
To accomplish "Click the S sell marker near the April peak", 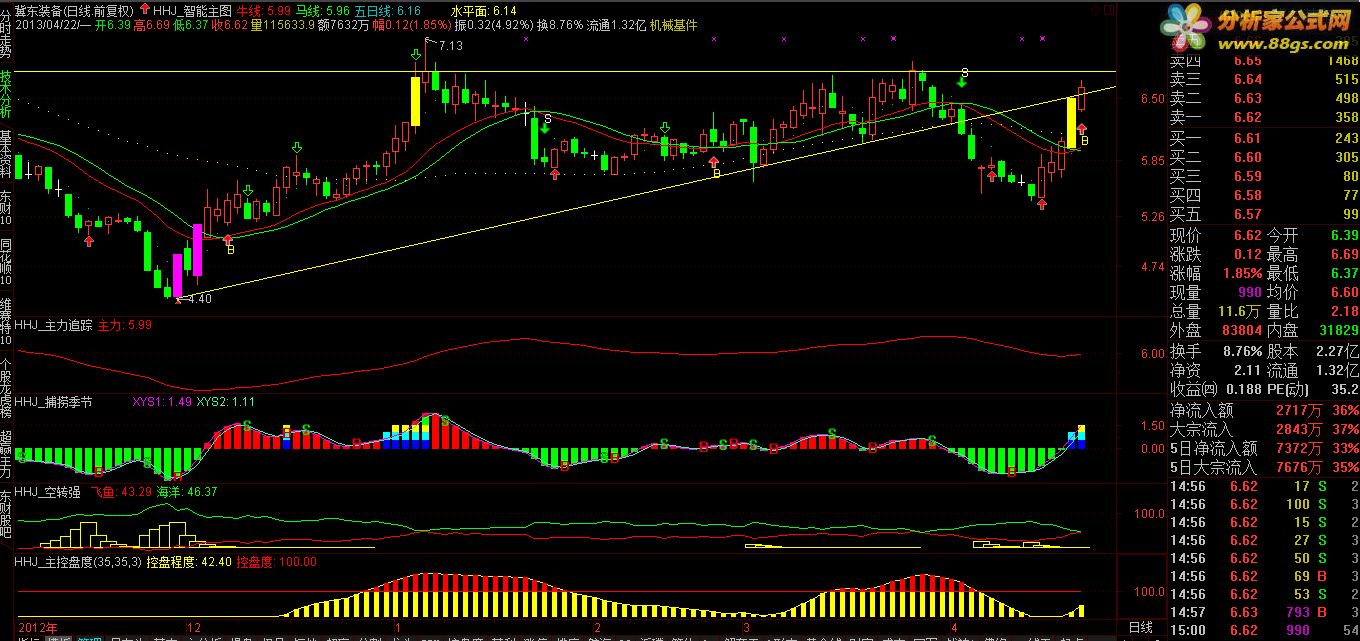I will [965, 72].
